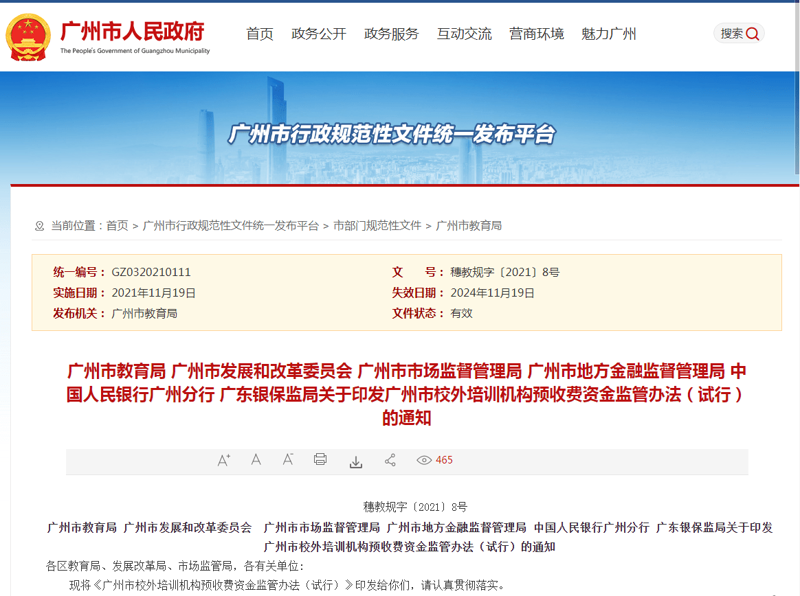This screenshot has width=800, height=596.
Task: Increase font size with A+ icon
Action: (x=224, y=460)
